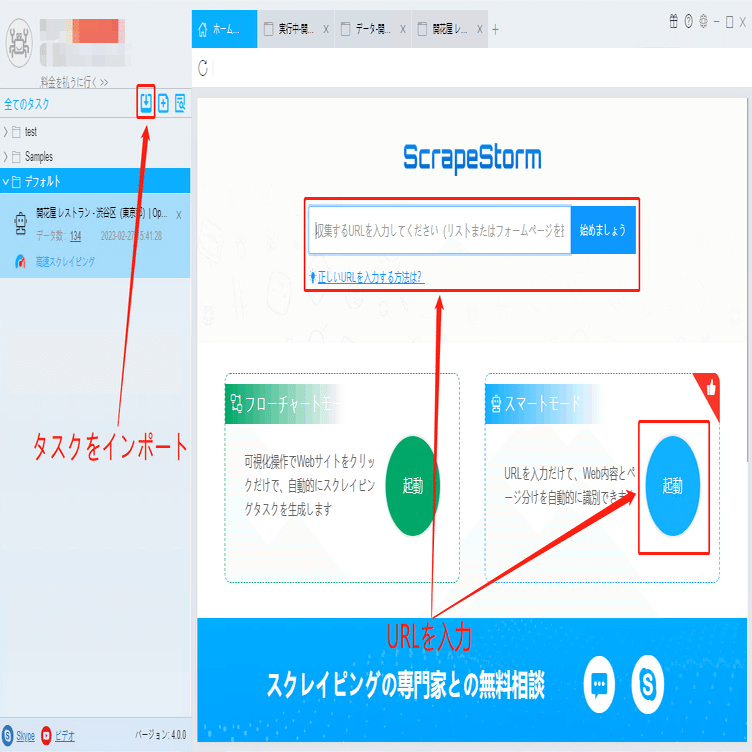Switch to the 開花屋 tab
The image size is (752, 752).
coord(449,29)
